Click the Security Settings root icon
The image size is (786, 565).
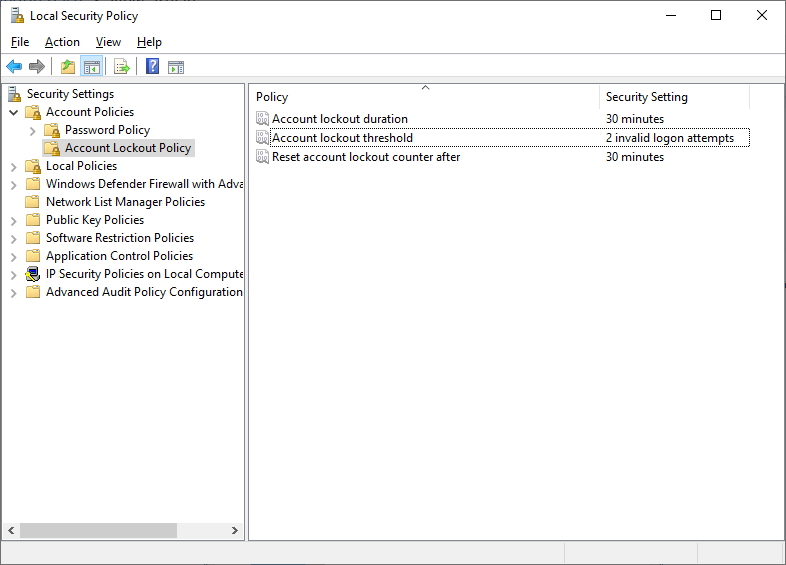15,94
